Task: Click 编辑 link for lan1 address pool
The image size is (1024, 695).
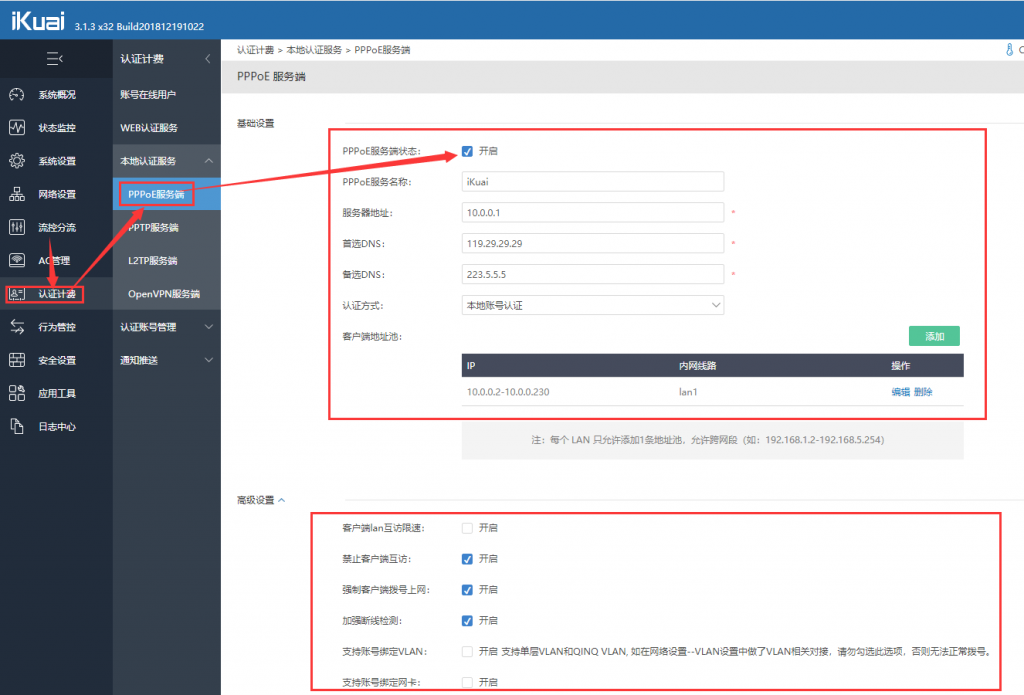Action: [x=900, y=392]
